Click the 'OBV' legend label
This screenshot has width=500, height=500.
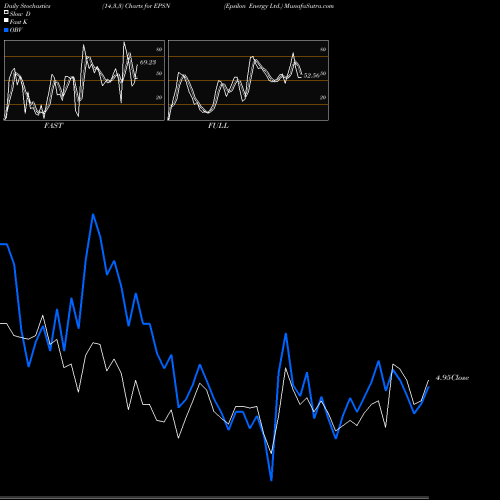(x=16, y=30)
